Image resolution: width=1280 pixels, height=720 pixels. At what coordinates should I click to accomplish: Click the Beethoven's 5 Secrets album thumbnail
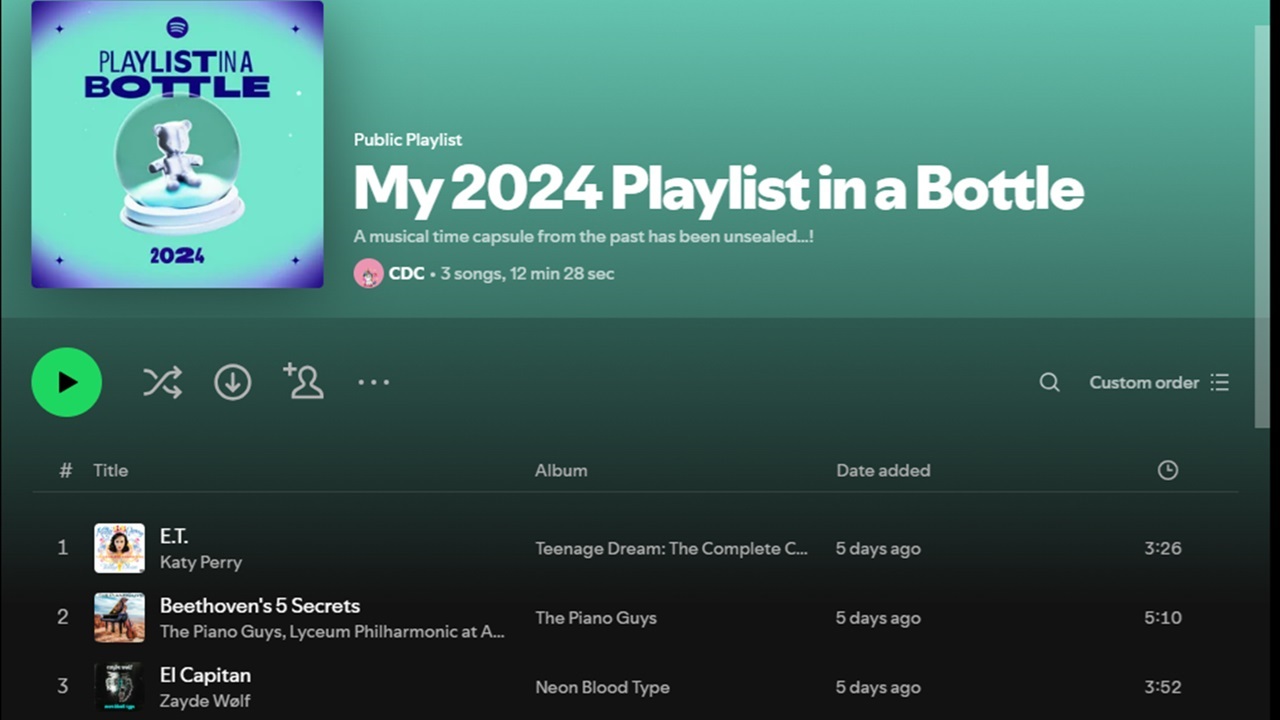point(120,617)
